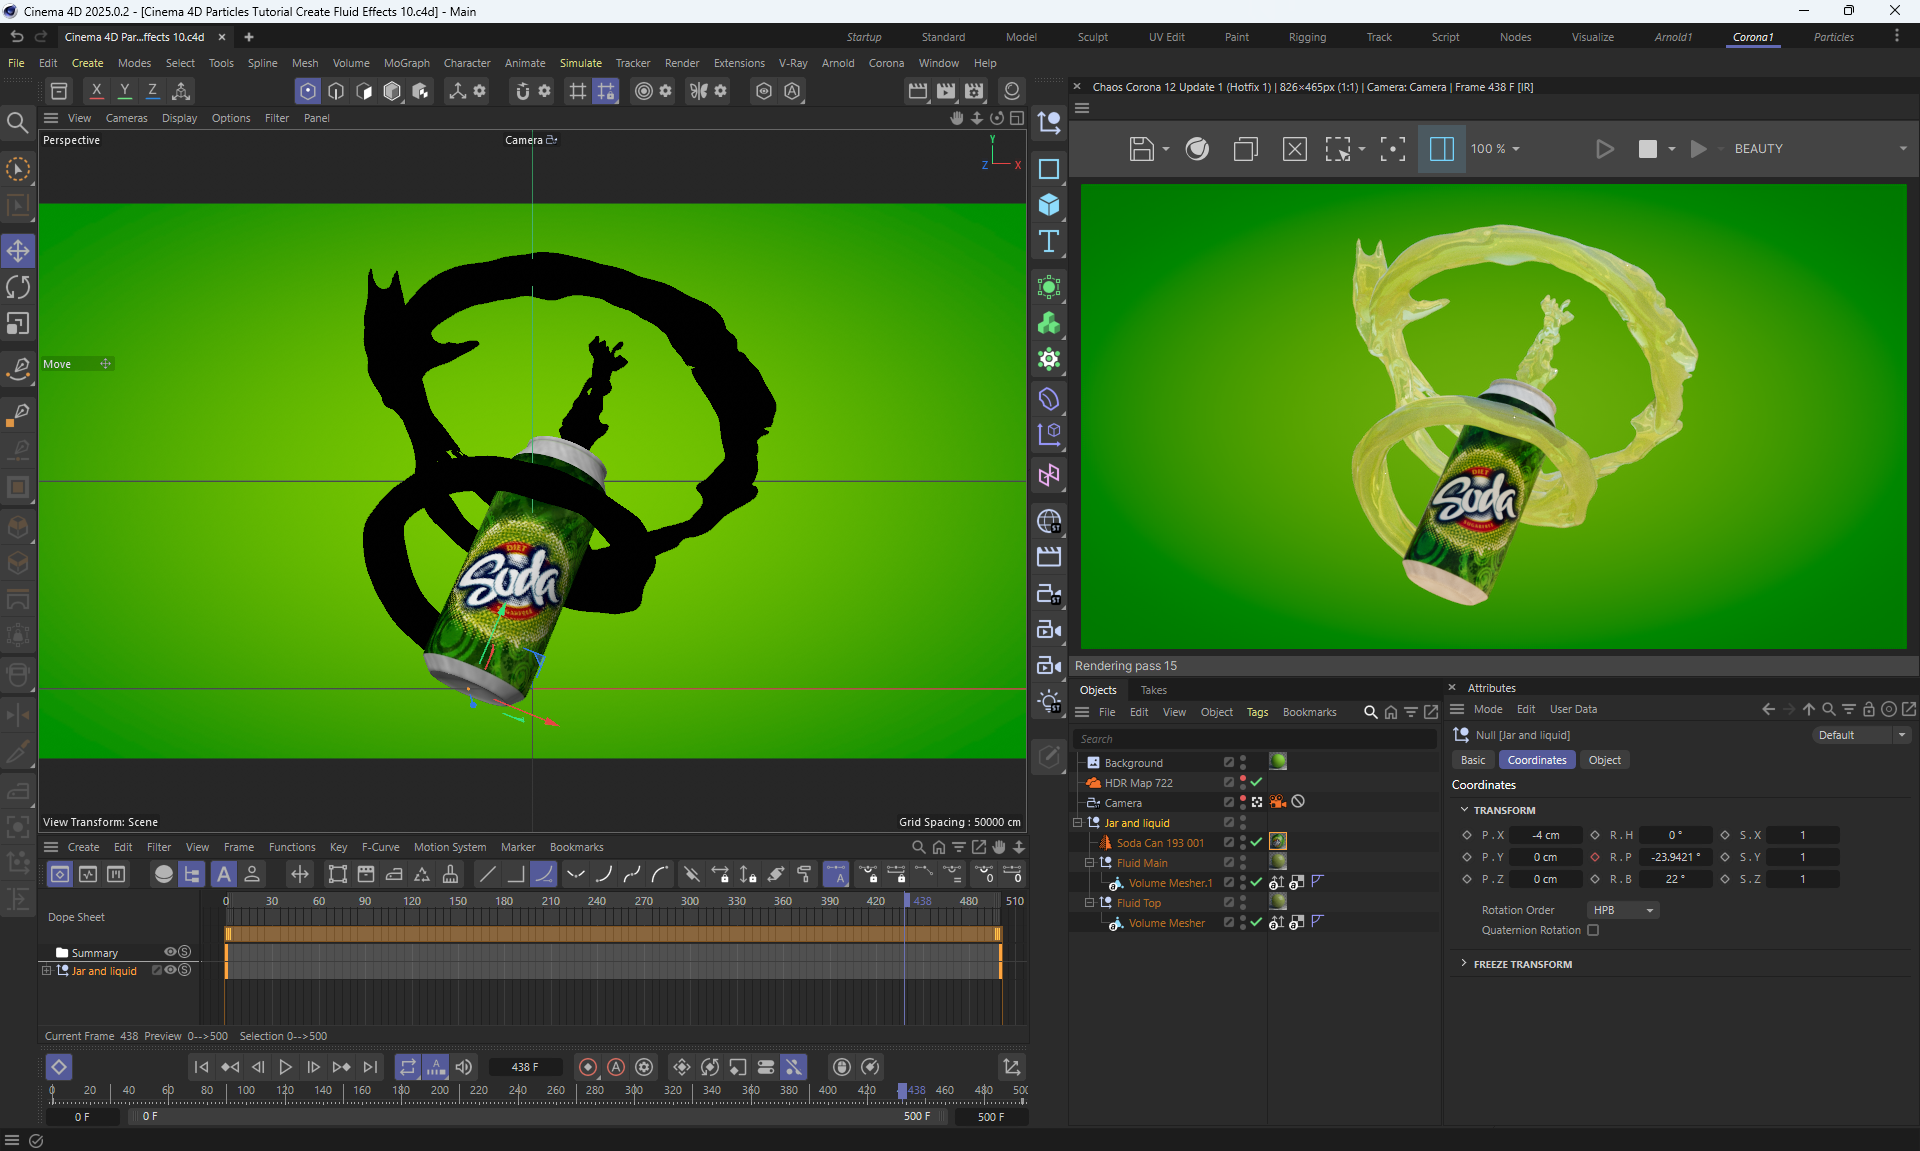Click the Basic button in Attributes
Screen dimensions: 1920x1151
[1472, 760]
